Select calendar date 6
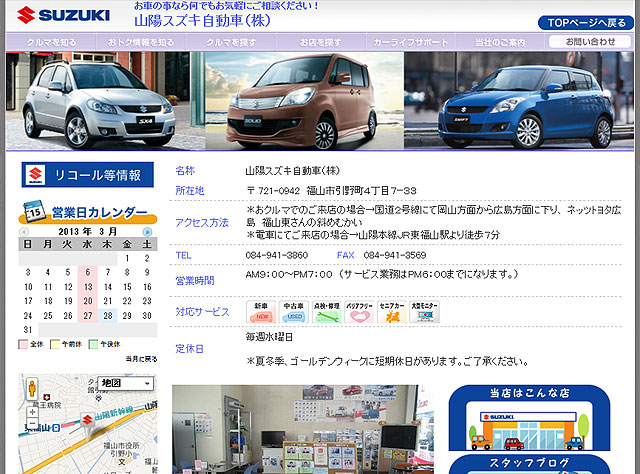 tap(88, 272)
